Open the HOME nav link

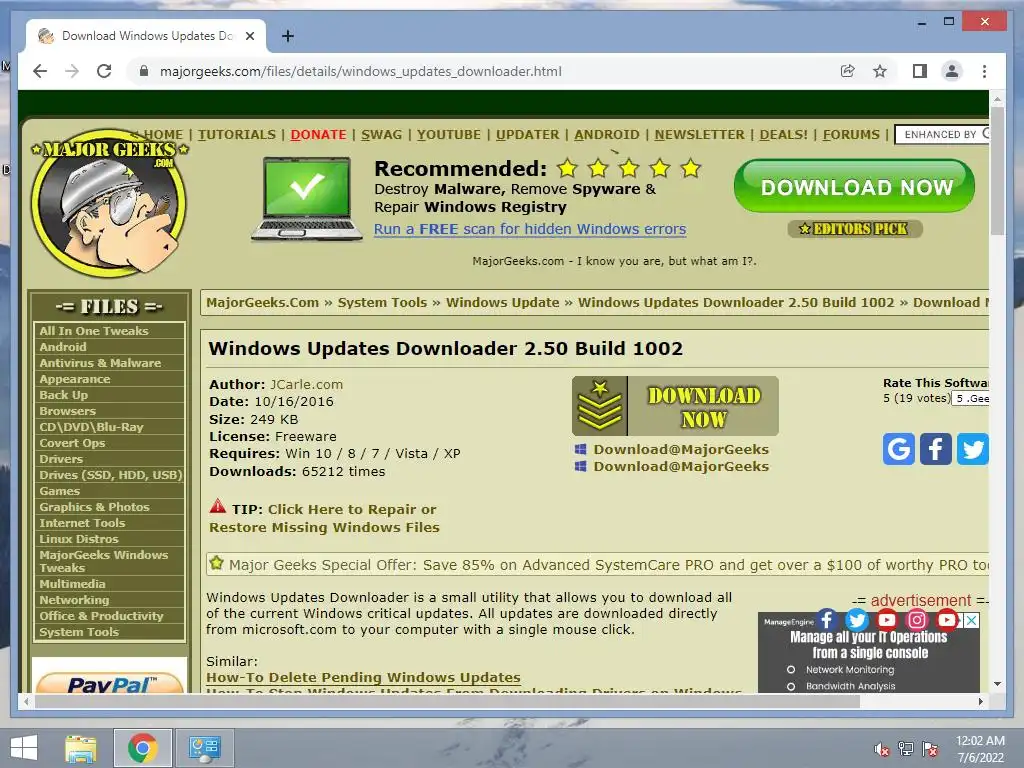pos(163,135)
